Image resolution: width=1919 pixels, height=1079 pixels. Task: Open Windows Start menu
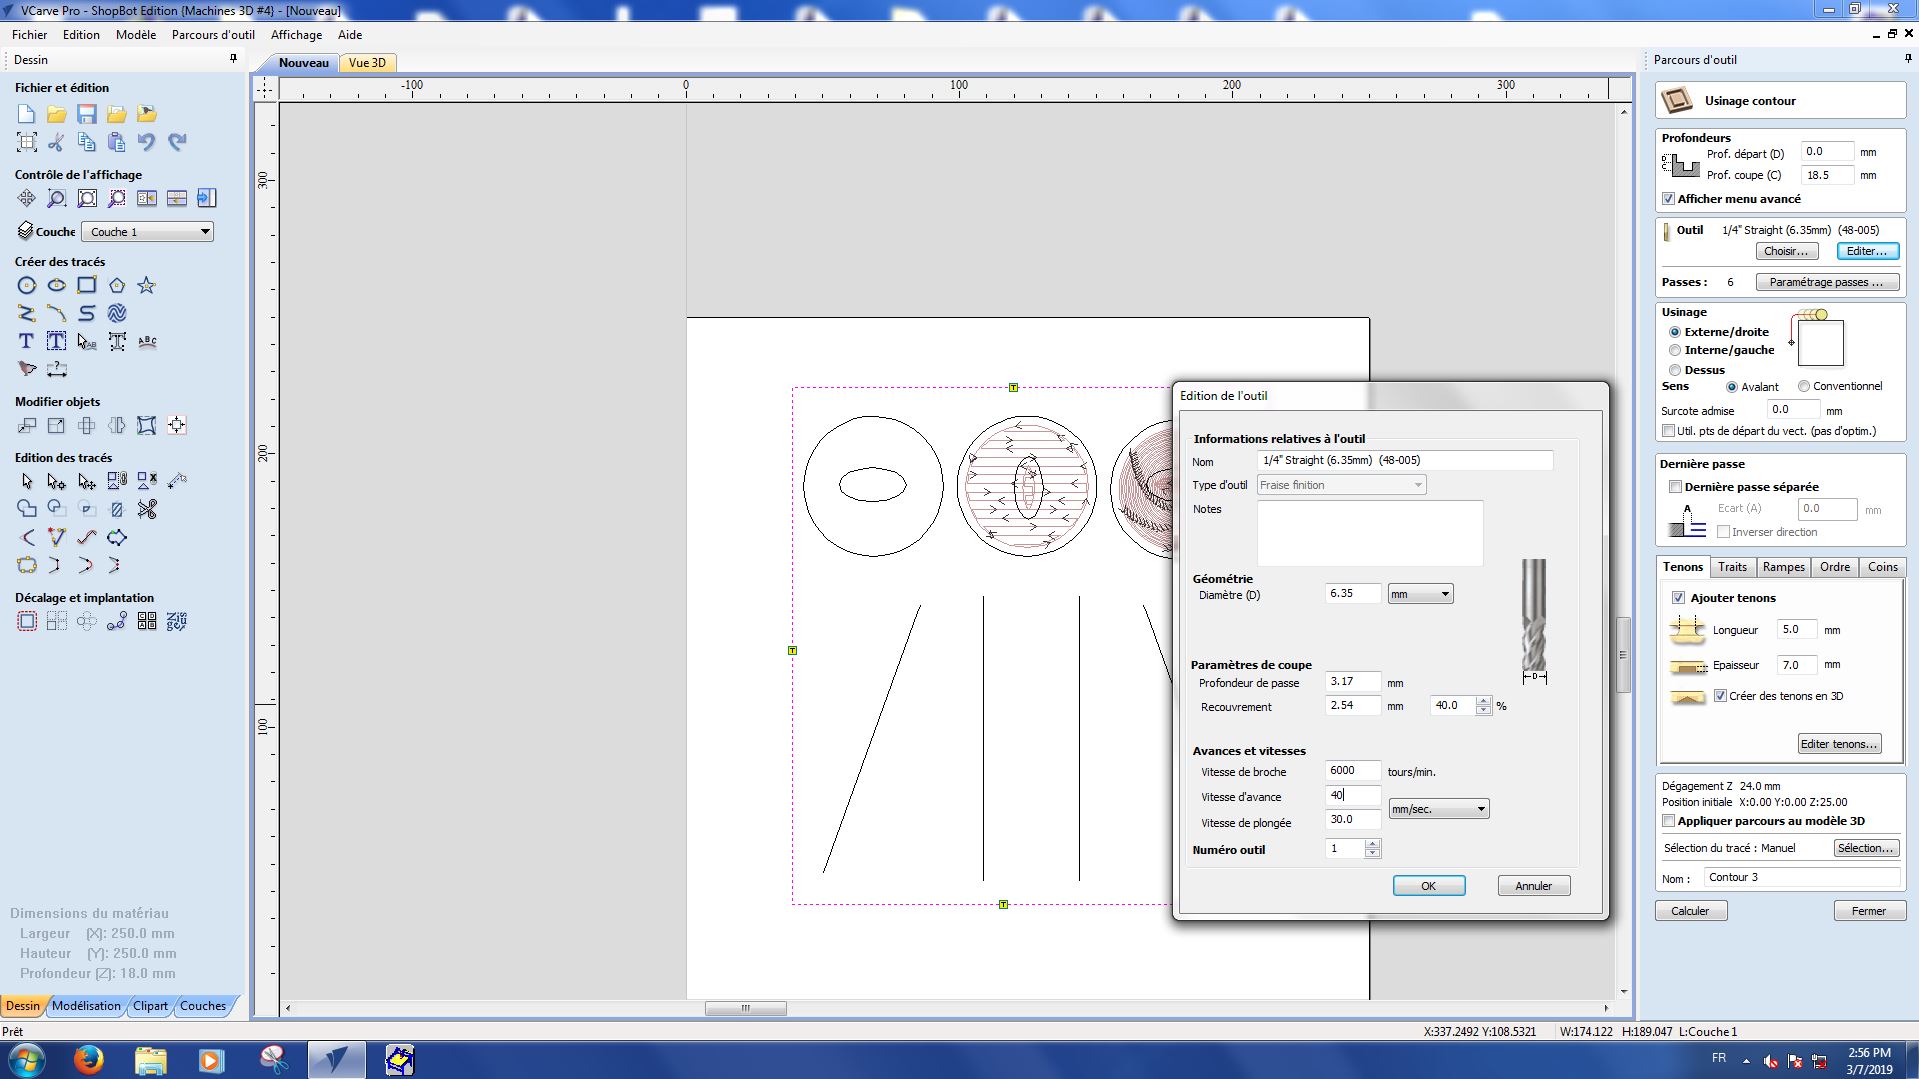(26, 1059)
